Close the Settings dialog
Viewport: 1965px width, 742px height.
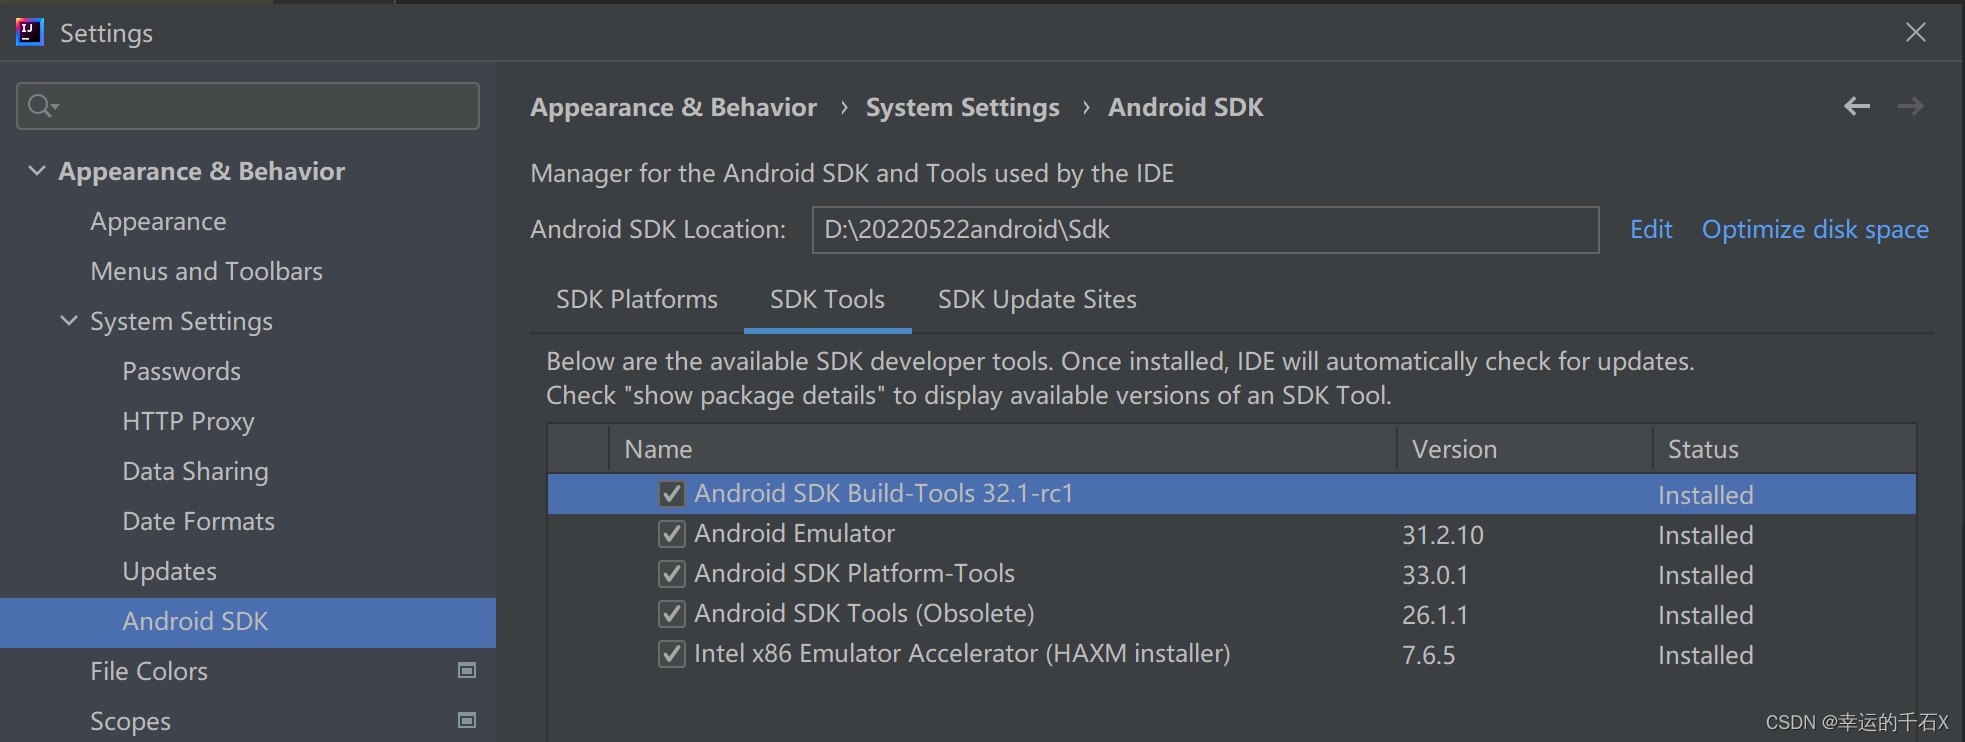click(1916, 32)
